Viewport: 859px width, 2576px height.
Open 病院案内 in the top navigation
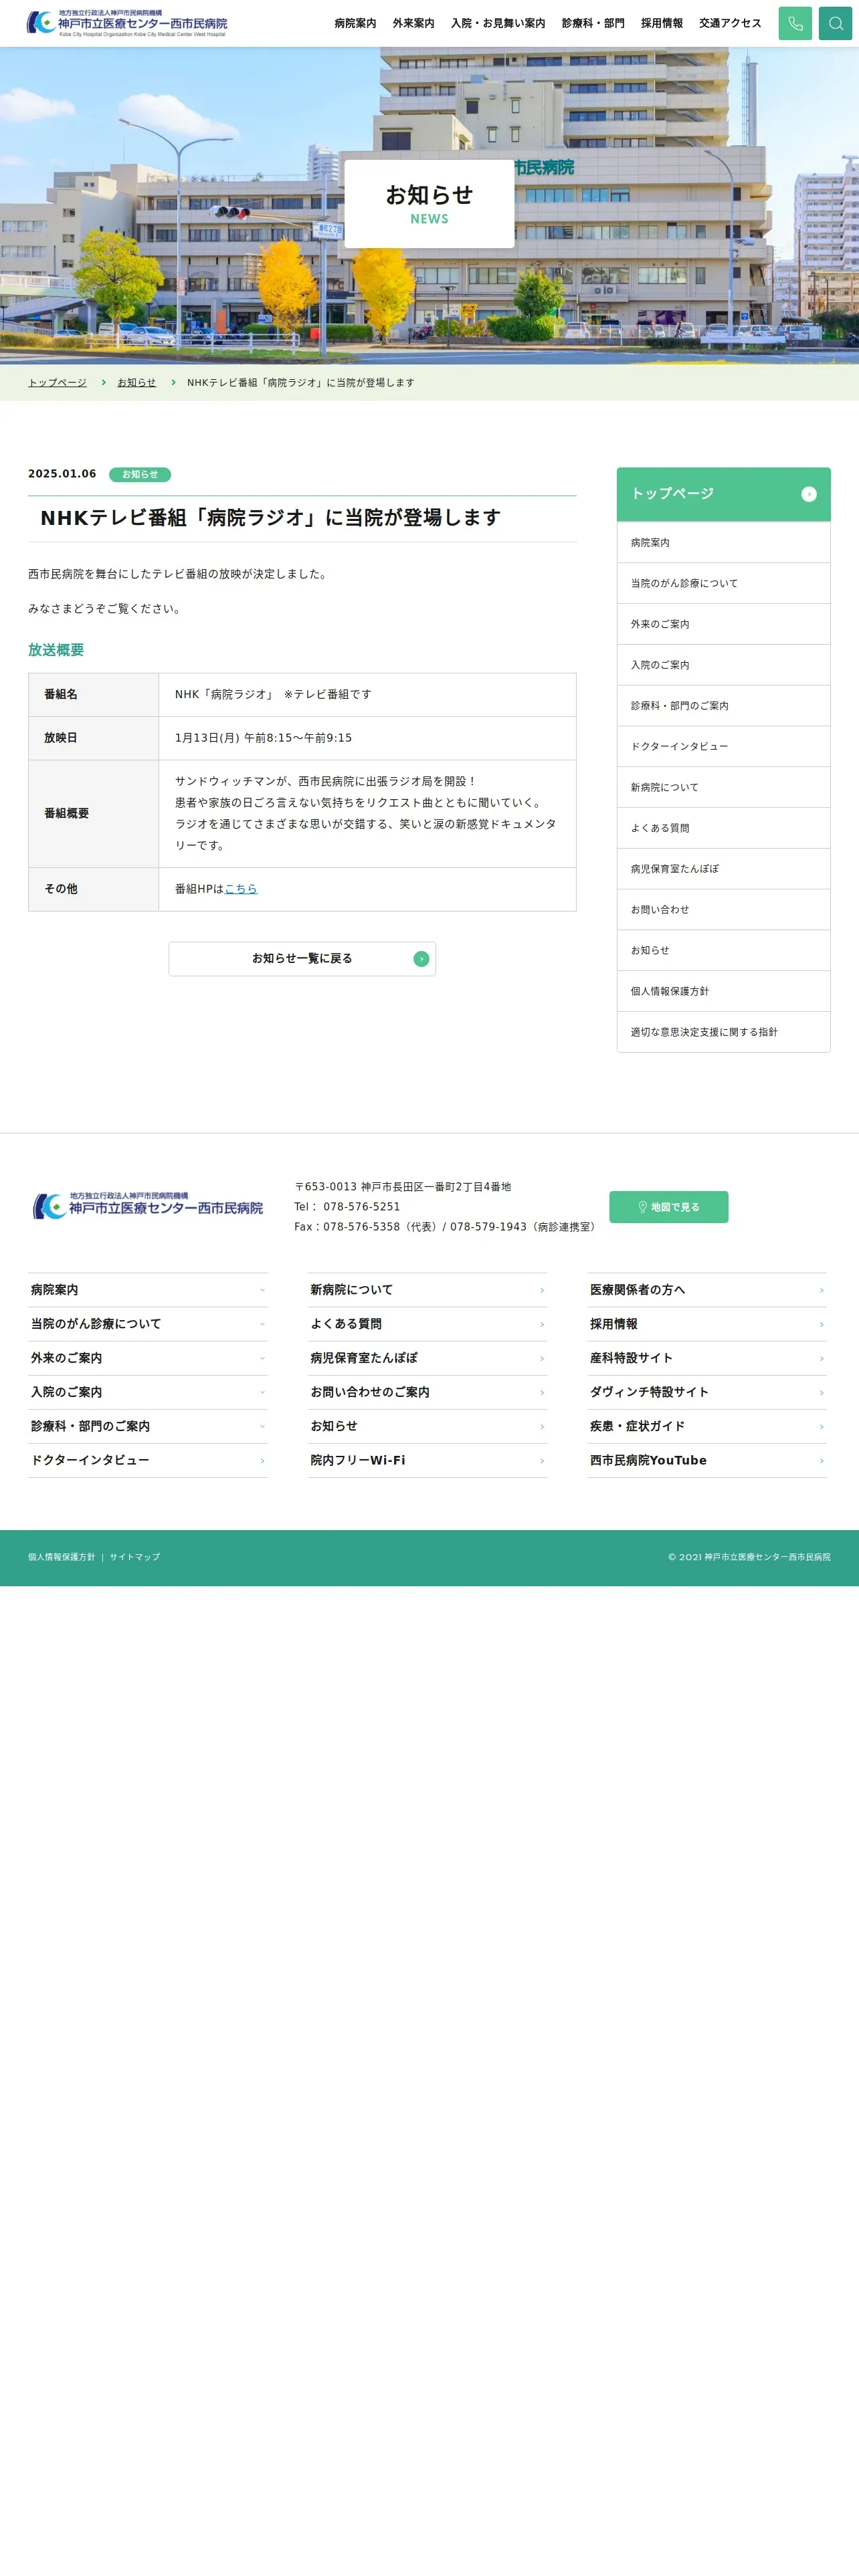pos(355,23)
